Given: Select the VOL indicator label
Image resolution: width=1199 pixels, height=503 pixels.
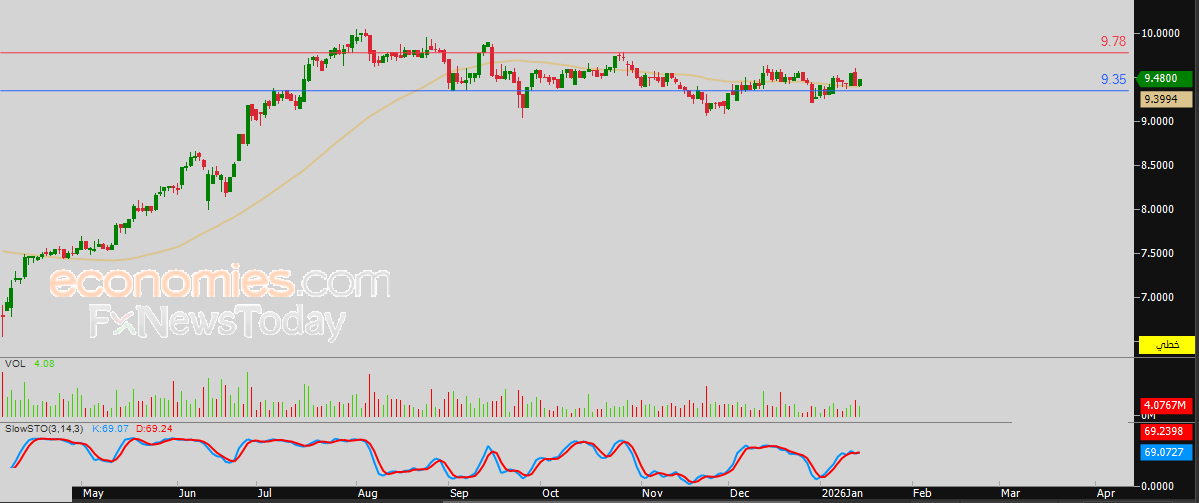Looking at the screenshot, I should (15, 364).
